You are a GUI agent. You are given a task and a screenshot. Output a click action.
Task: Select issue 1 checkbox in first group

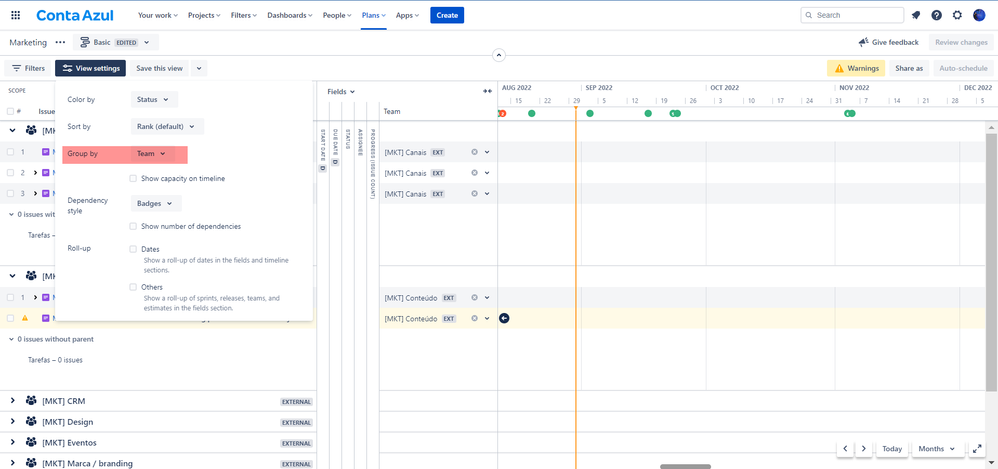pyautogui.click(x=10, y=152)
